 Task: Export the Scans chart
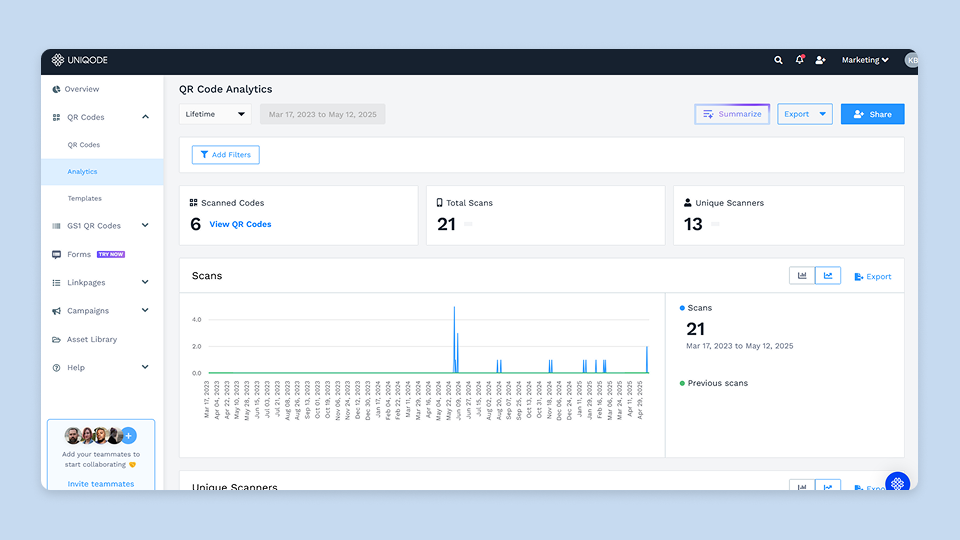coord(873,277)
